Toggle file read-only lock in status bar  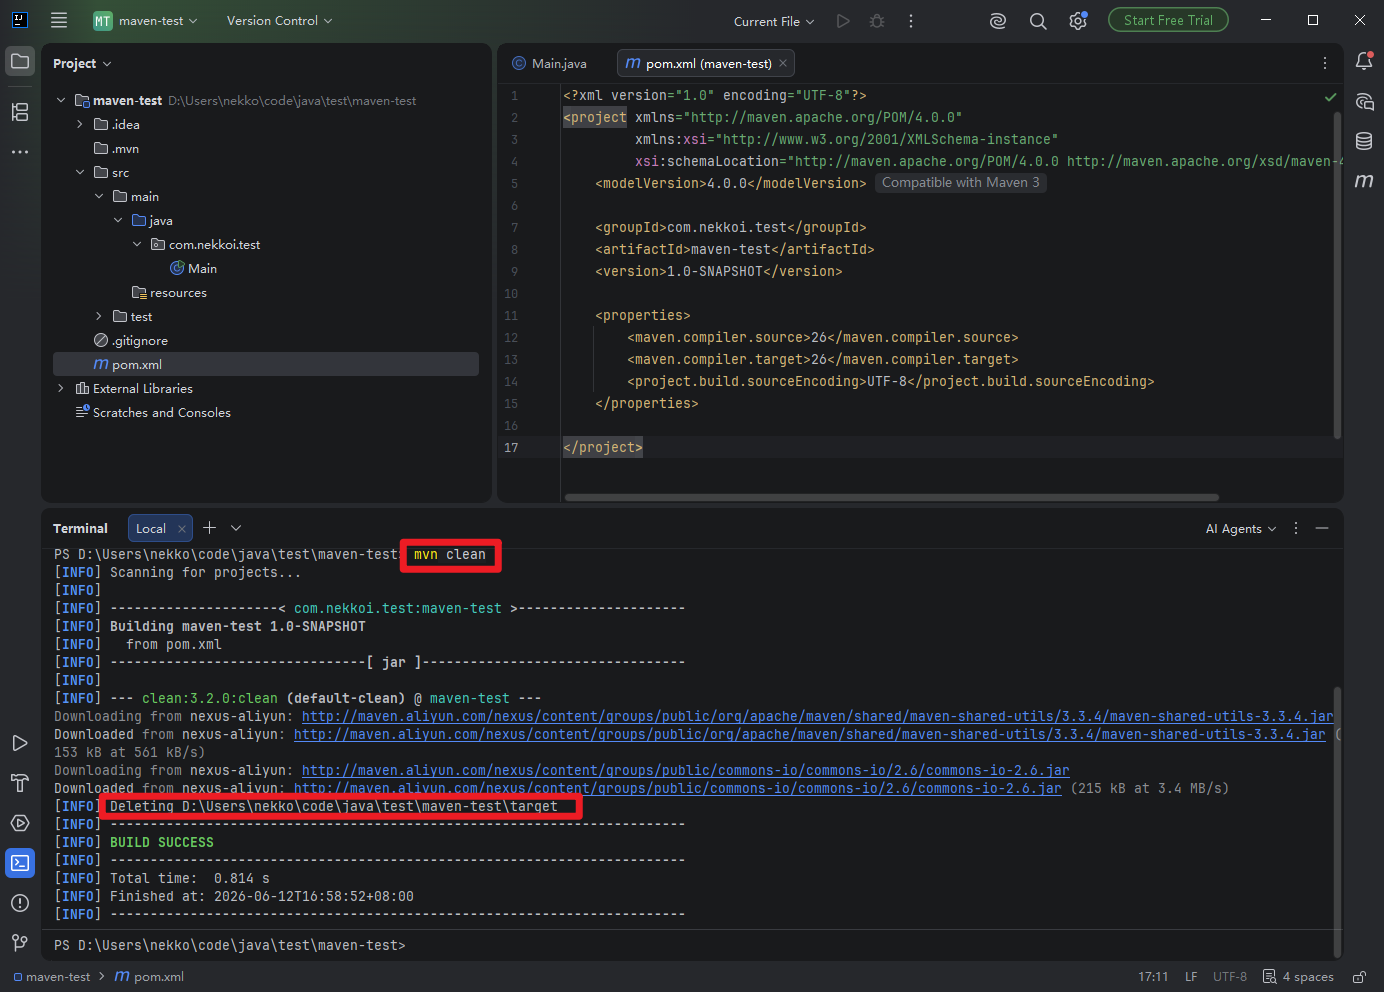point(1359,977)
